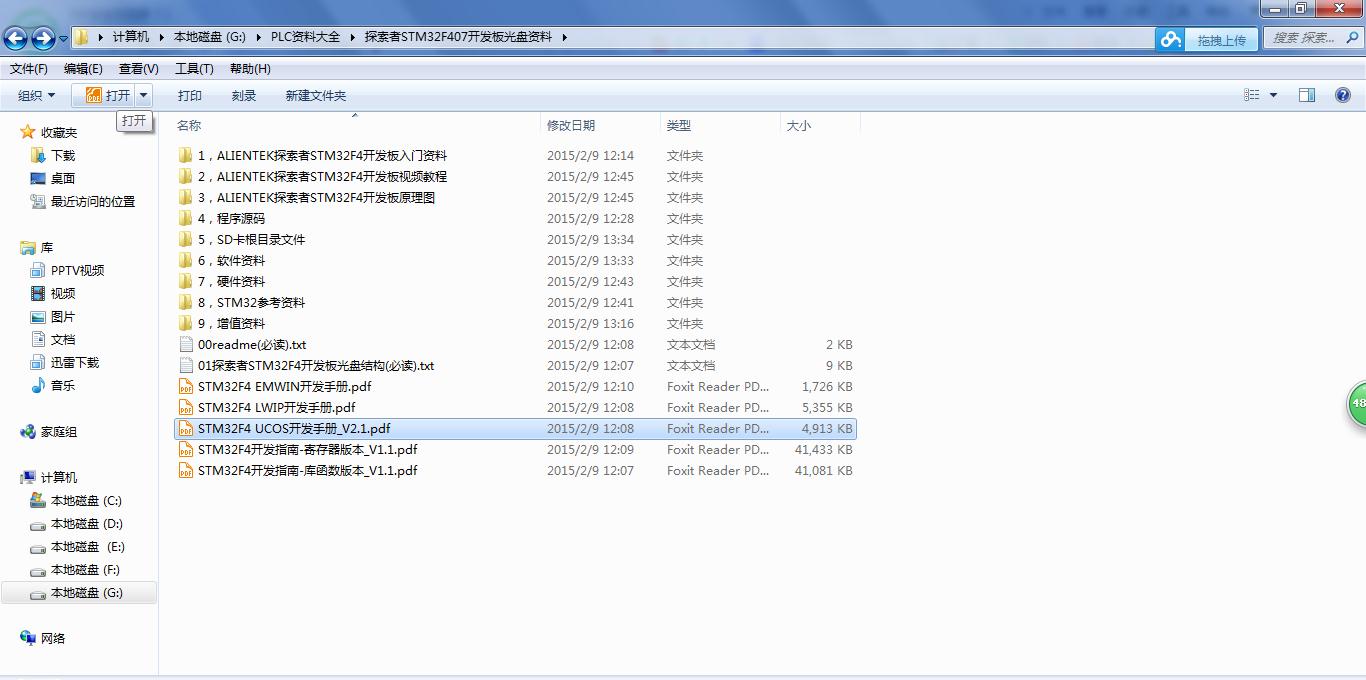Select STM32F4 EMWIN开发手册.pdf file icon

[185, 387]
